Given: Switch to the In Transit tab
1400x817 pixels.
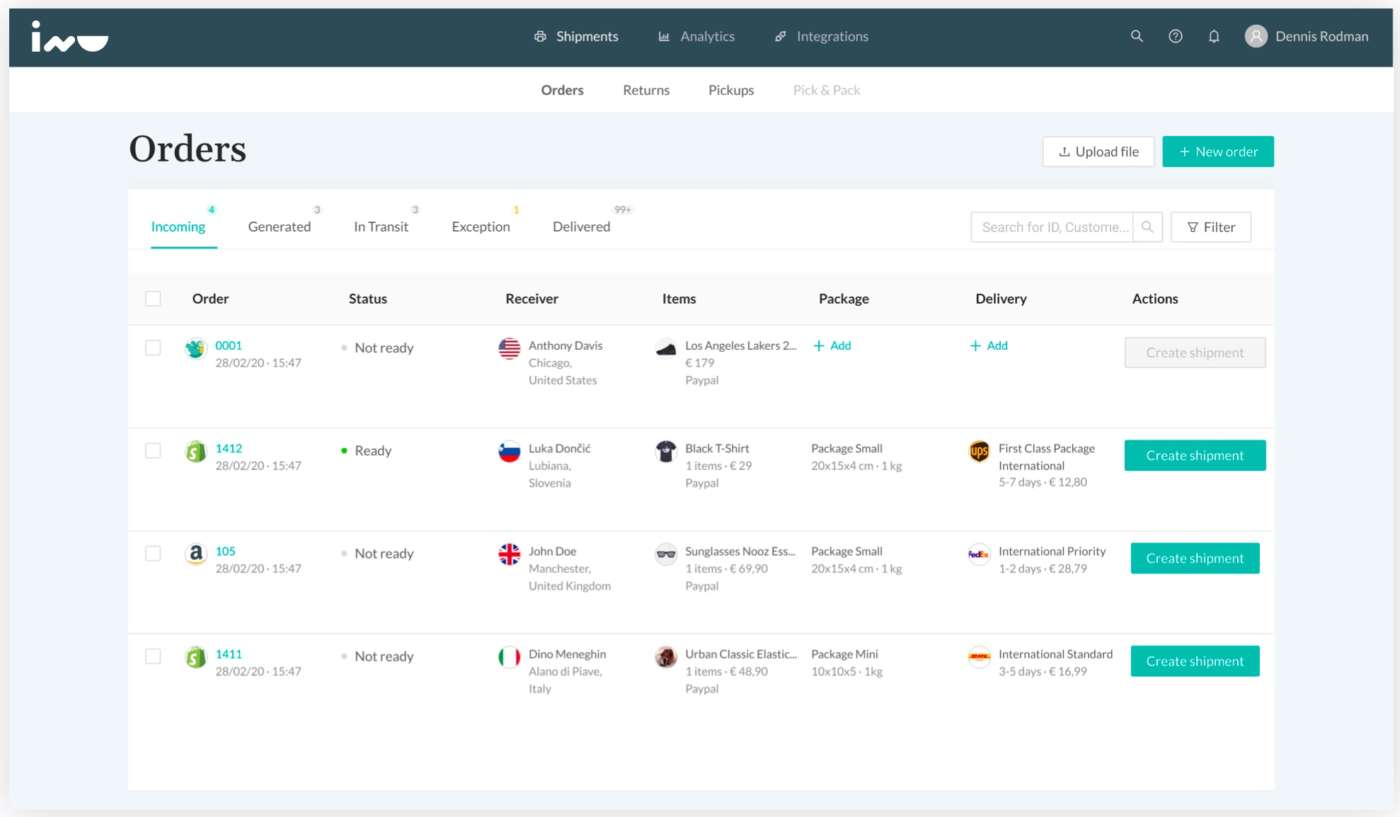Looking at the screenshot, I should tap(381, 227).
